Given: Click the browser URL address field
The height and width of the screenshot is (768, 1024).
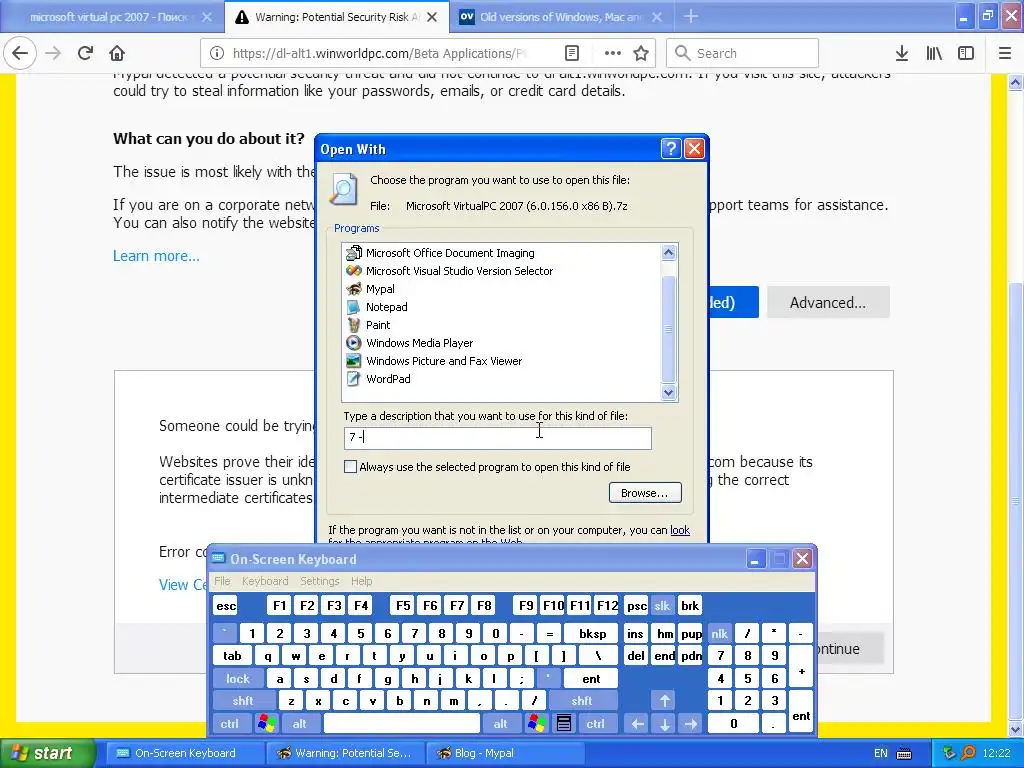Looking at the screenshot, I should [x=379, y=54].
